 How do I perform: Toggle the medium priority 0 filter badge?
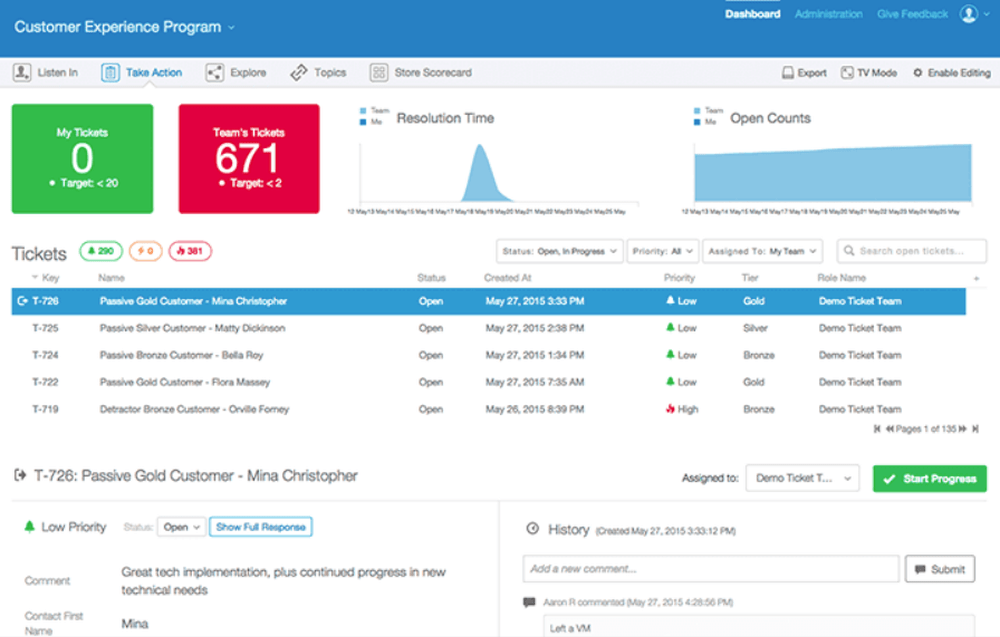[145, 251]
